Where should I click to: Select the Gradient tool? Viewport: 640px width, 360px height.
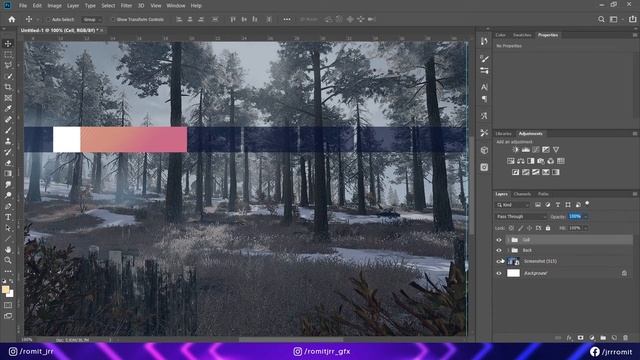[8, 173]
